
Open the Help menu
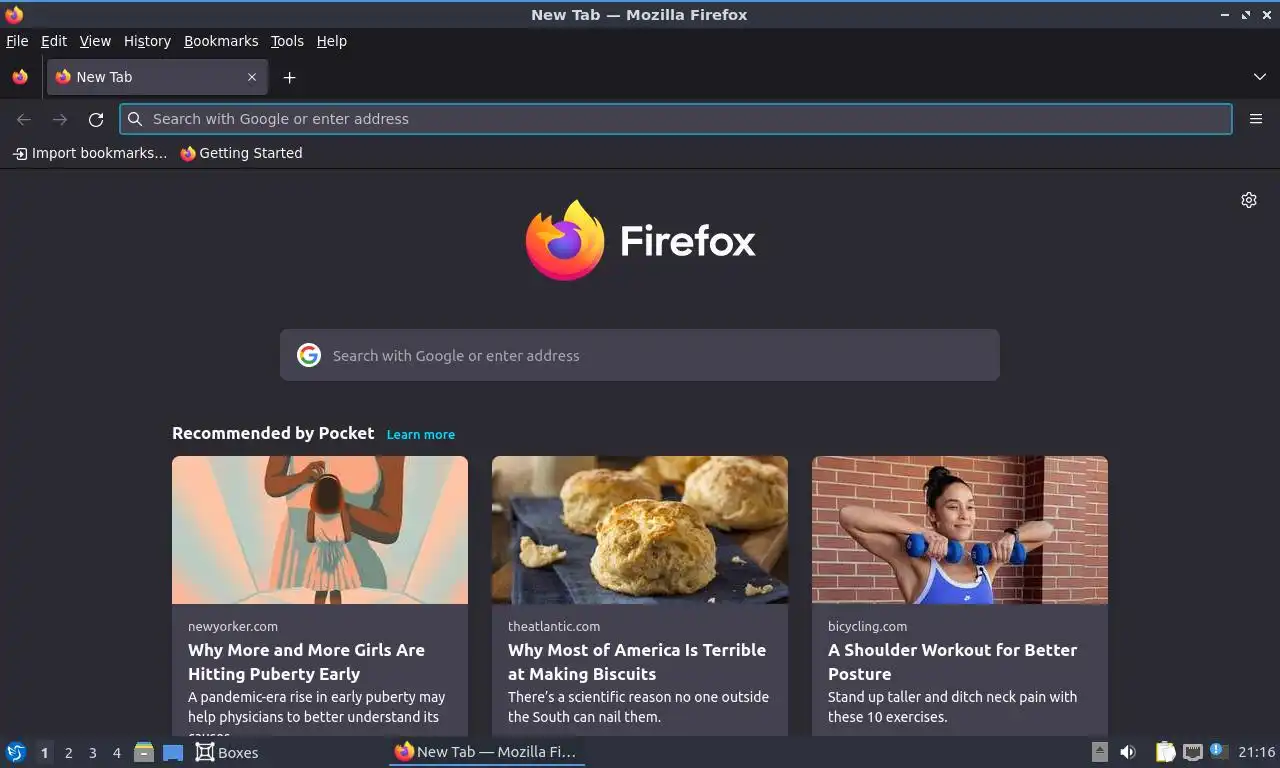[332, 41]
